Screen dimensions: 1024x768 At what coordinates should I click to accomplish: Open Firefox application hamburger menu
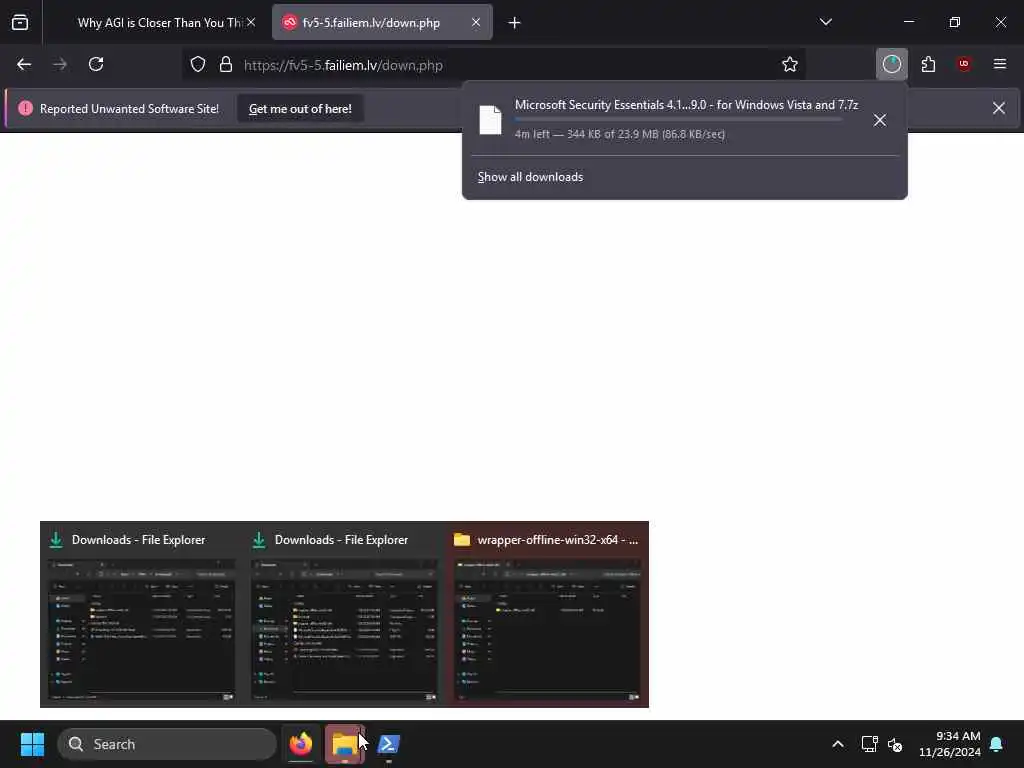tap(1000, 65)
